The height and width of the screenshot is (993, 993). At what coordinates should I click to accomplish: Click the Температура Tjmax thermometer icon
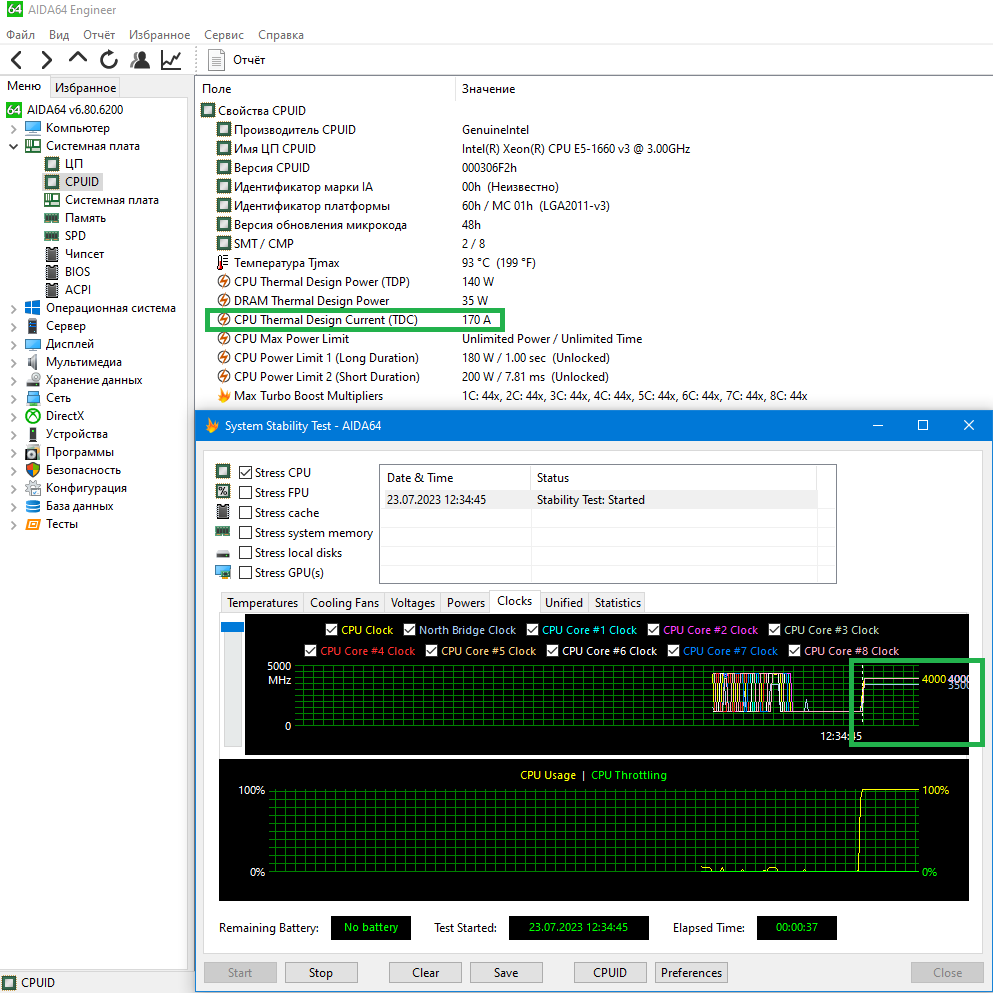[222, 262]
